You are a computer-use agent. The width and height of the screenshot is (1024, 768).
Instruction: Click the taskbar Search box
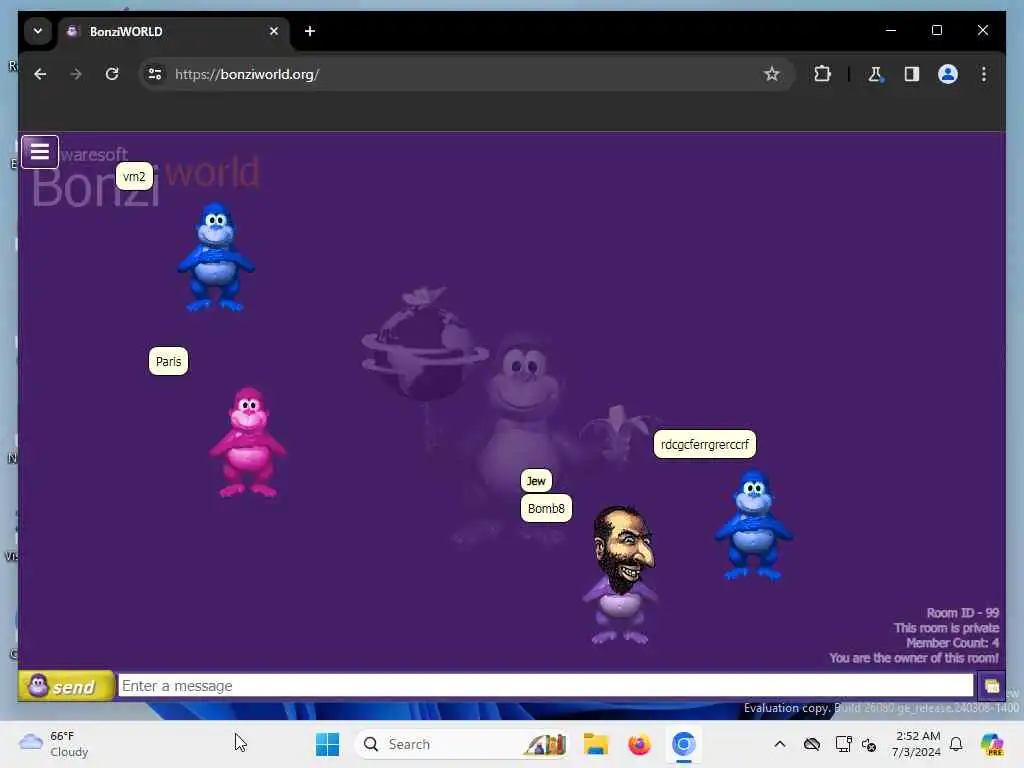click(460, 744)
